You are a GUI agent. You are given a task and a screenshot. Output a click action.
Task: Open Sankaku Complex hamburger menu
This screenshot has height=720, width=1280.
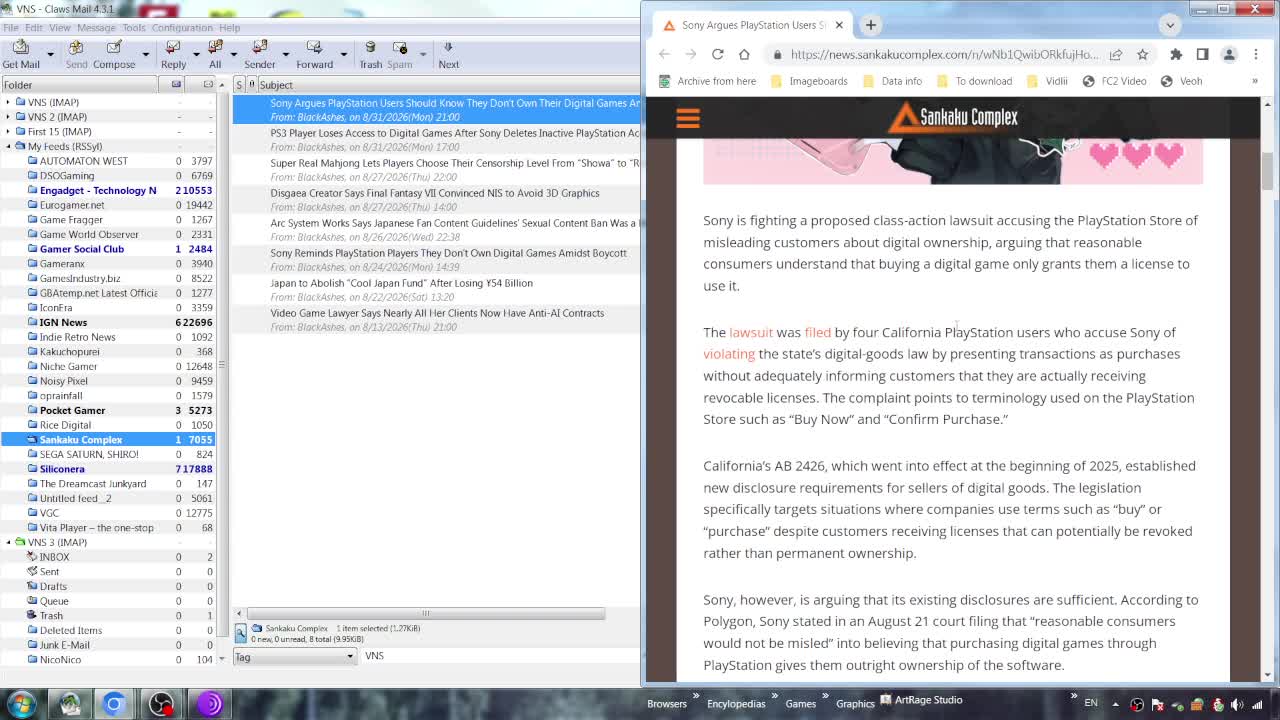pos(688,118)
